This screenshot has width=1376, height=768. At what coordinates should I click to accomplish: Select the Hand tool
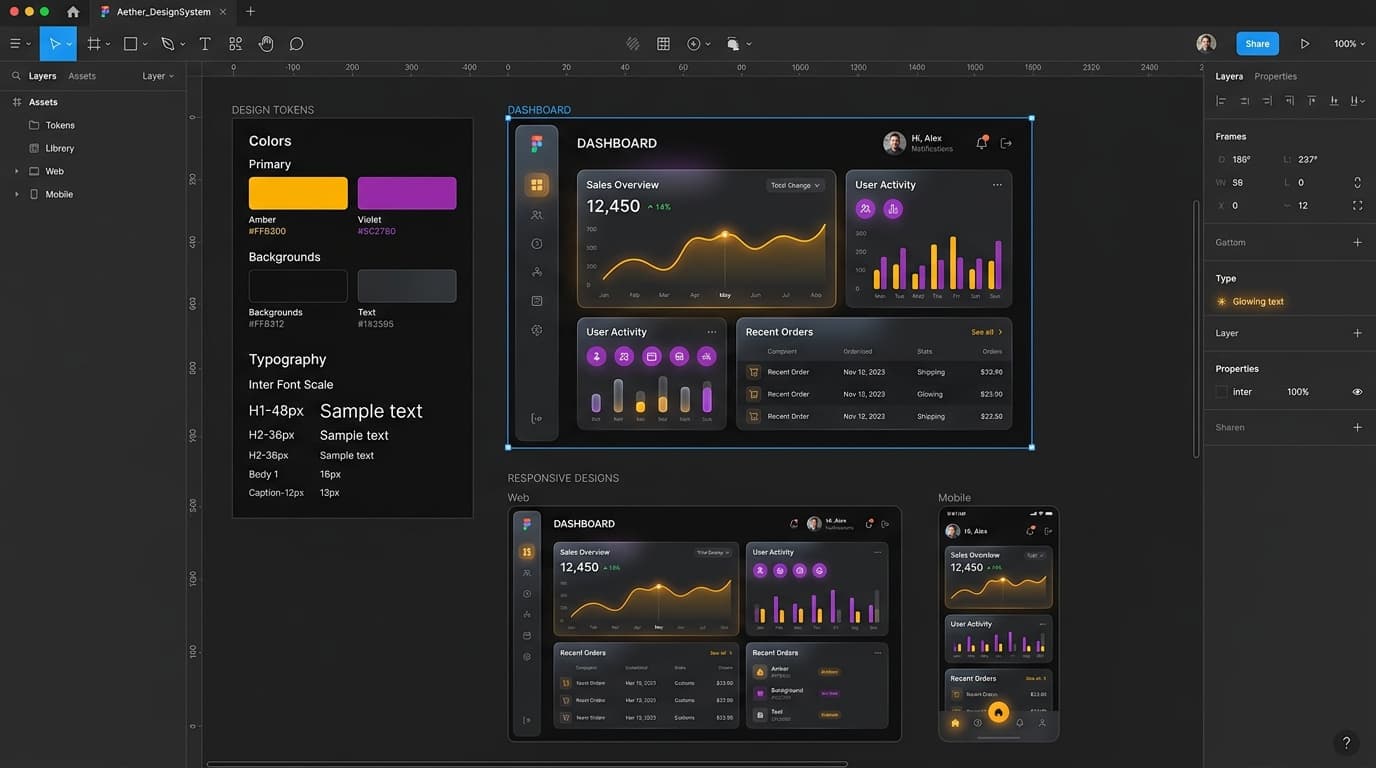pos(266,44)
